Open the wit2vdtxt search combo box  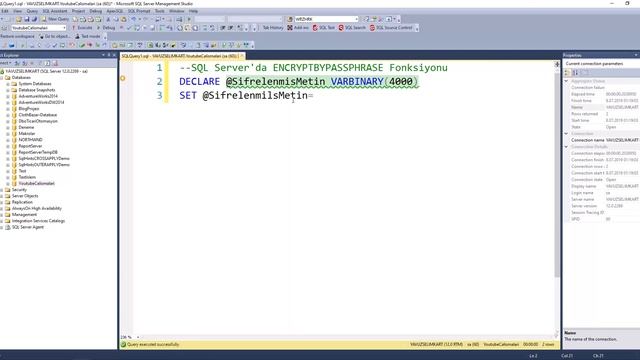coord(326,19)
